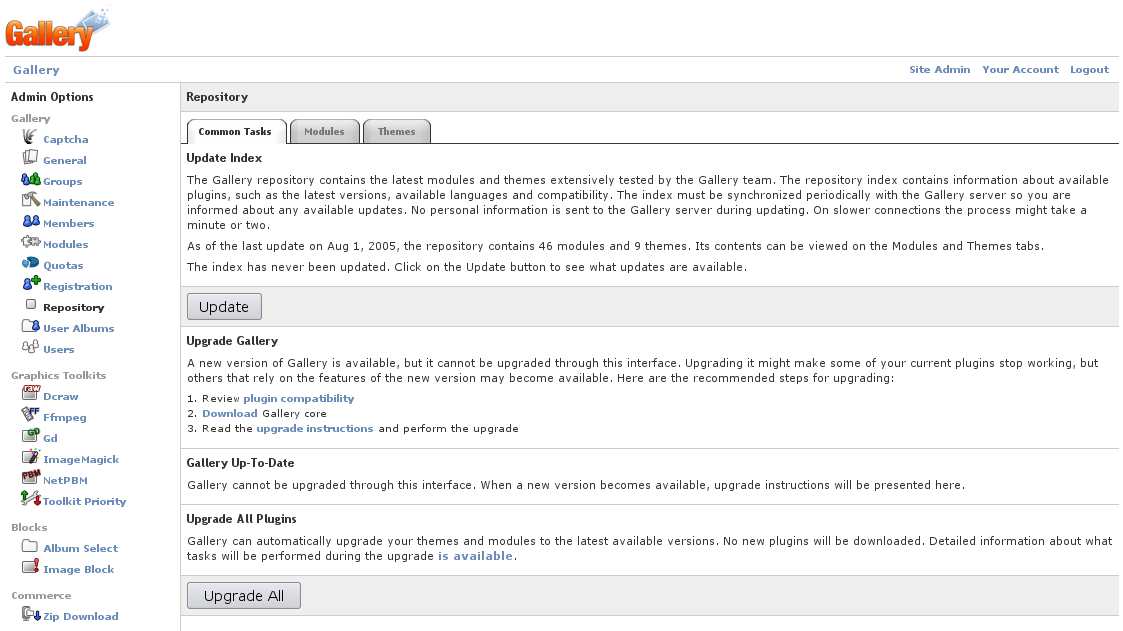1123x631 pixels.
Task: Click the Gallery breadcrumb link
Action: pyautogui.click(x=36, y=69)
